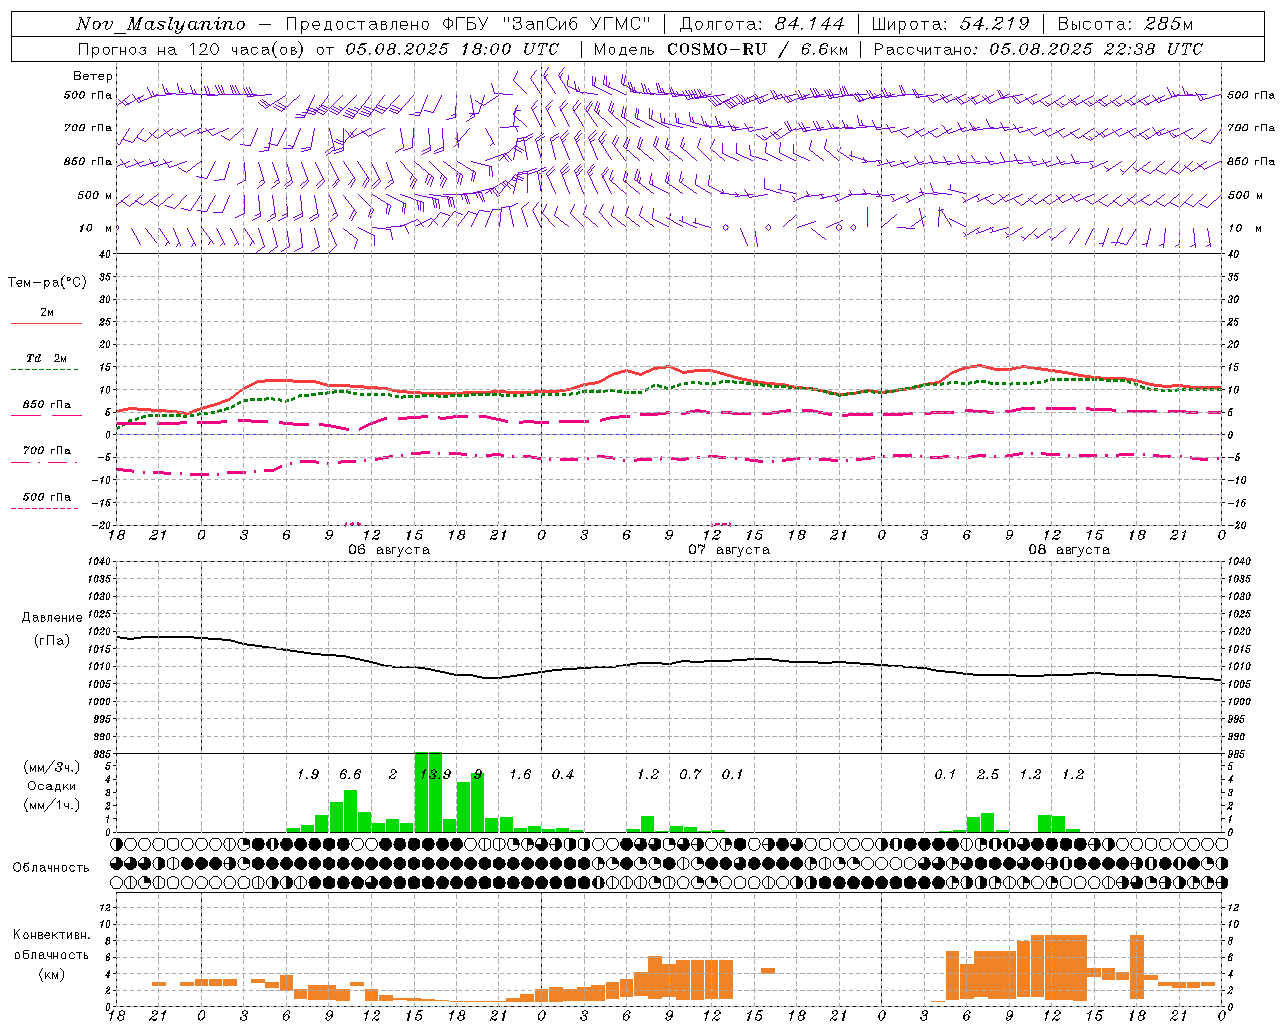Click the Тем-ра(°C) panel label
Viewport: 1280px width, 1024px height.
(47, 283)
